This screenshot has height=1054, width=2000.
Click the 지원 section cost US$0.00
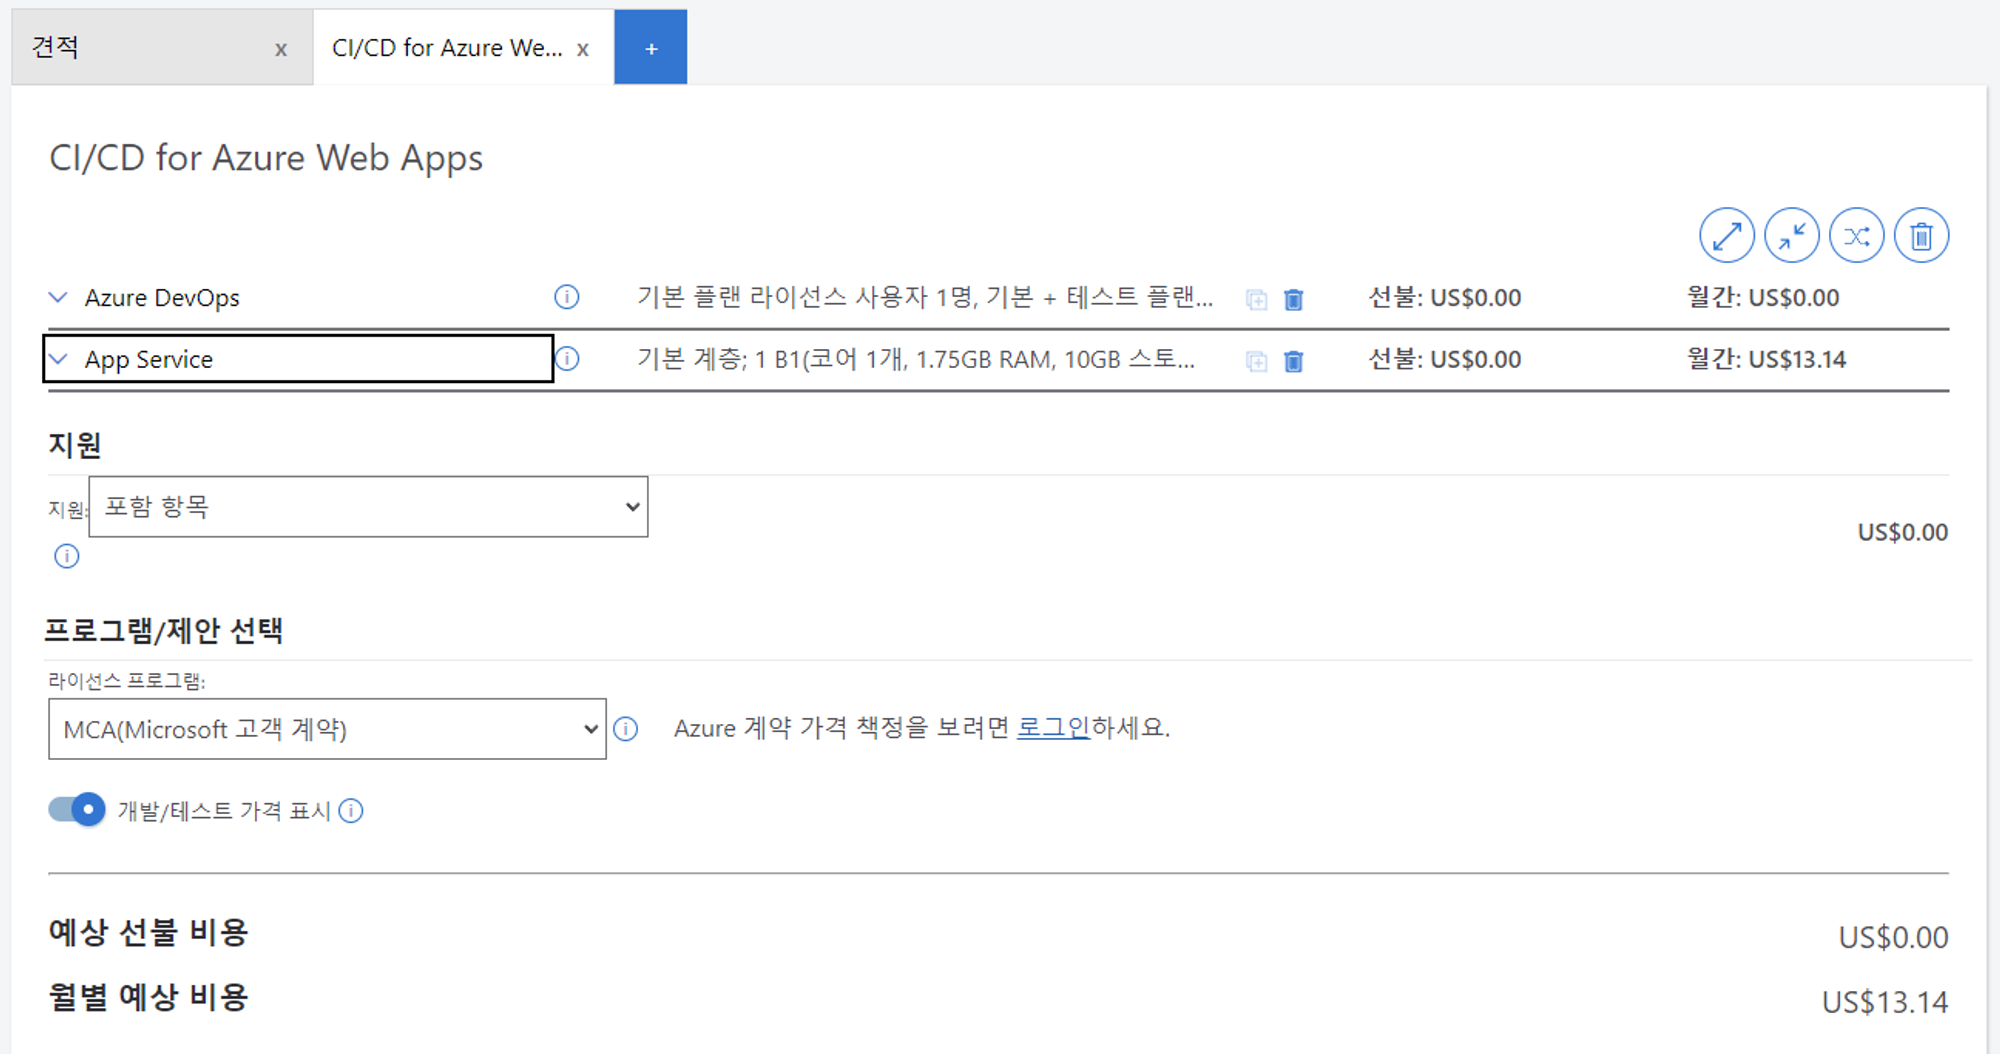click(1903, 532)
